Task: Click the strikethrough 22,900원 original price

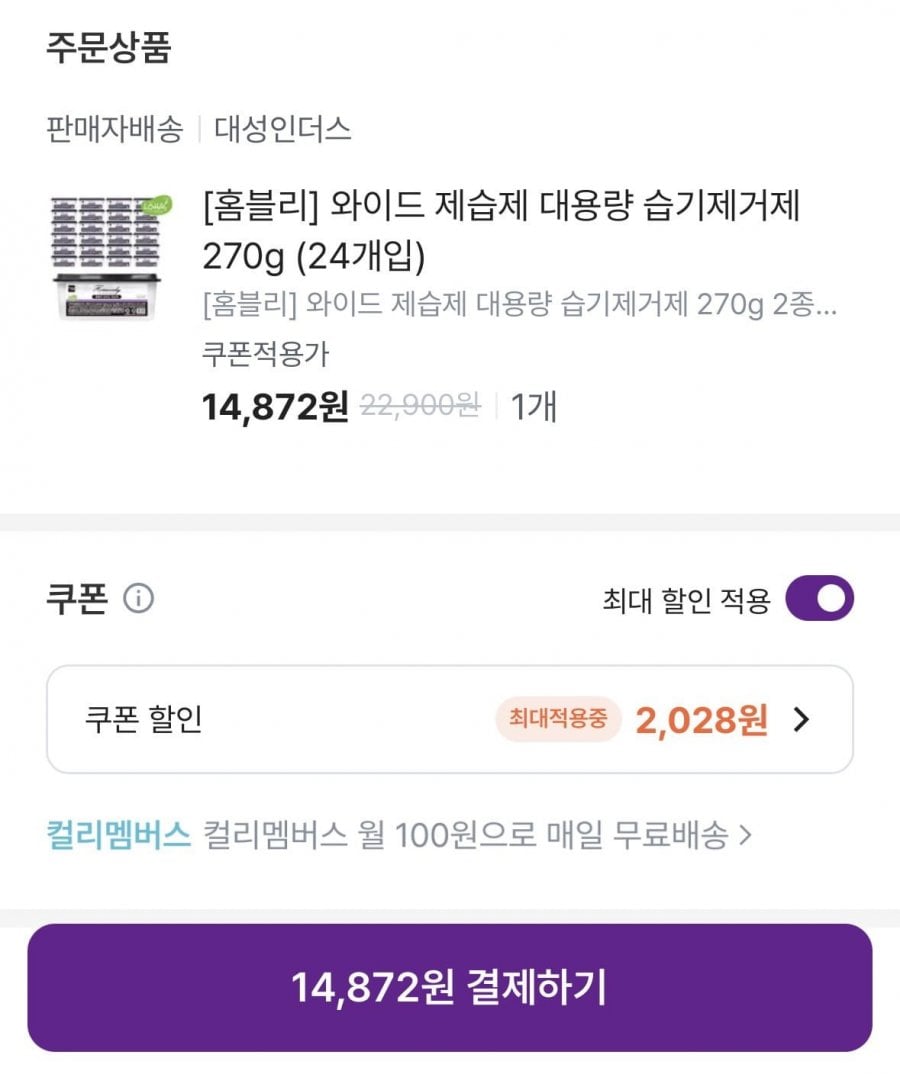Action: 420,405
